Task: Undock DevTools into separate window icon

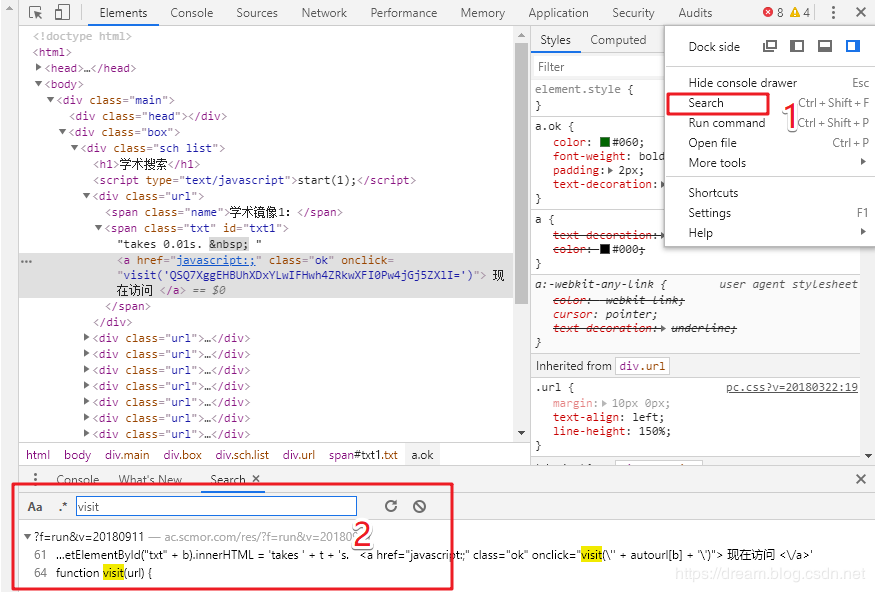Action: [x=770, y=46]
